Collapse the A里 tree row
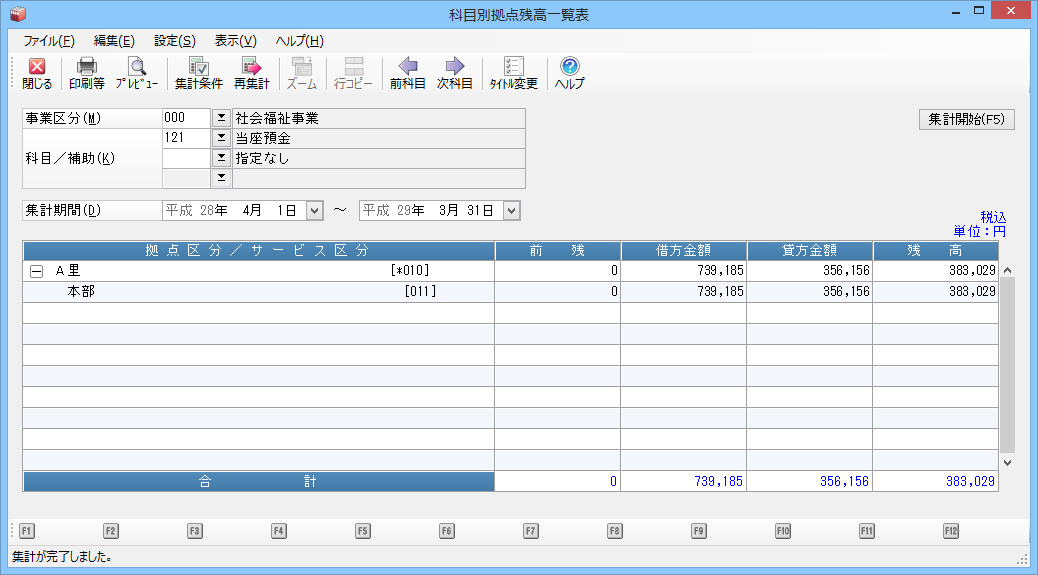Image resolution: width=1038 pixels, height=575 pixels. tap(37, 271)
